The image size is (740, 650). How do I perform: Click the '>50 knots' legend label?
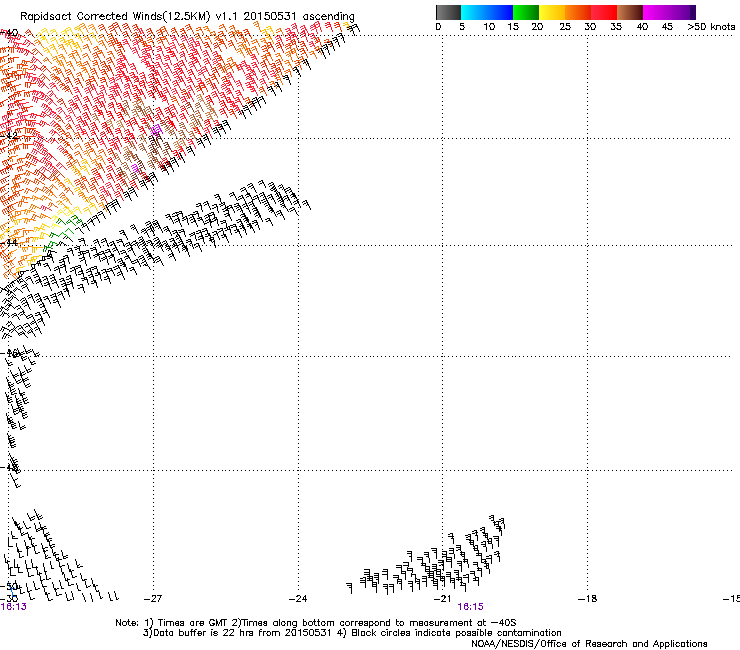(711, 27)
